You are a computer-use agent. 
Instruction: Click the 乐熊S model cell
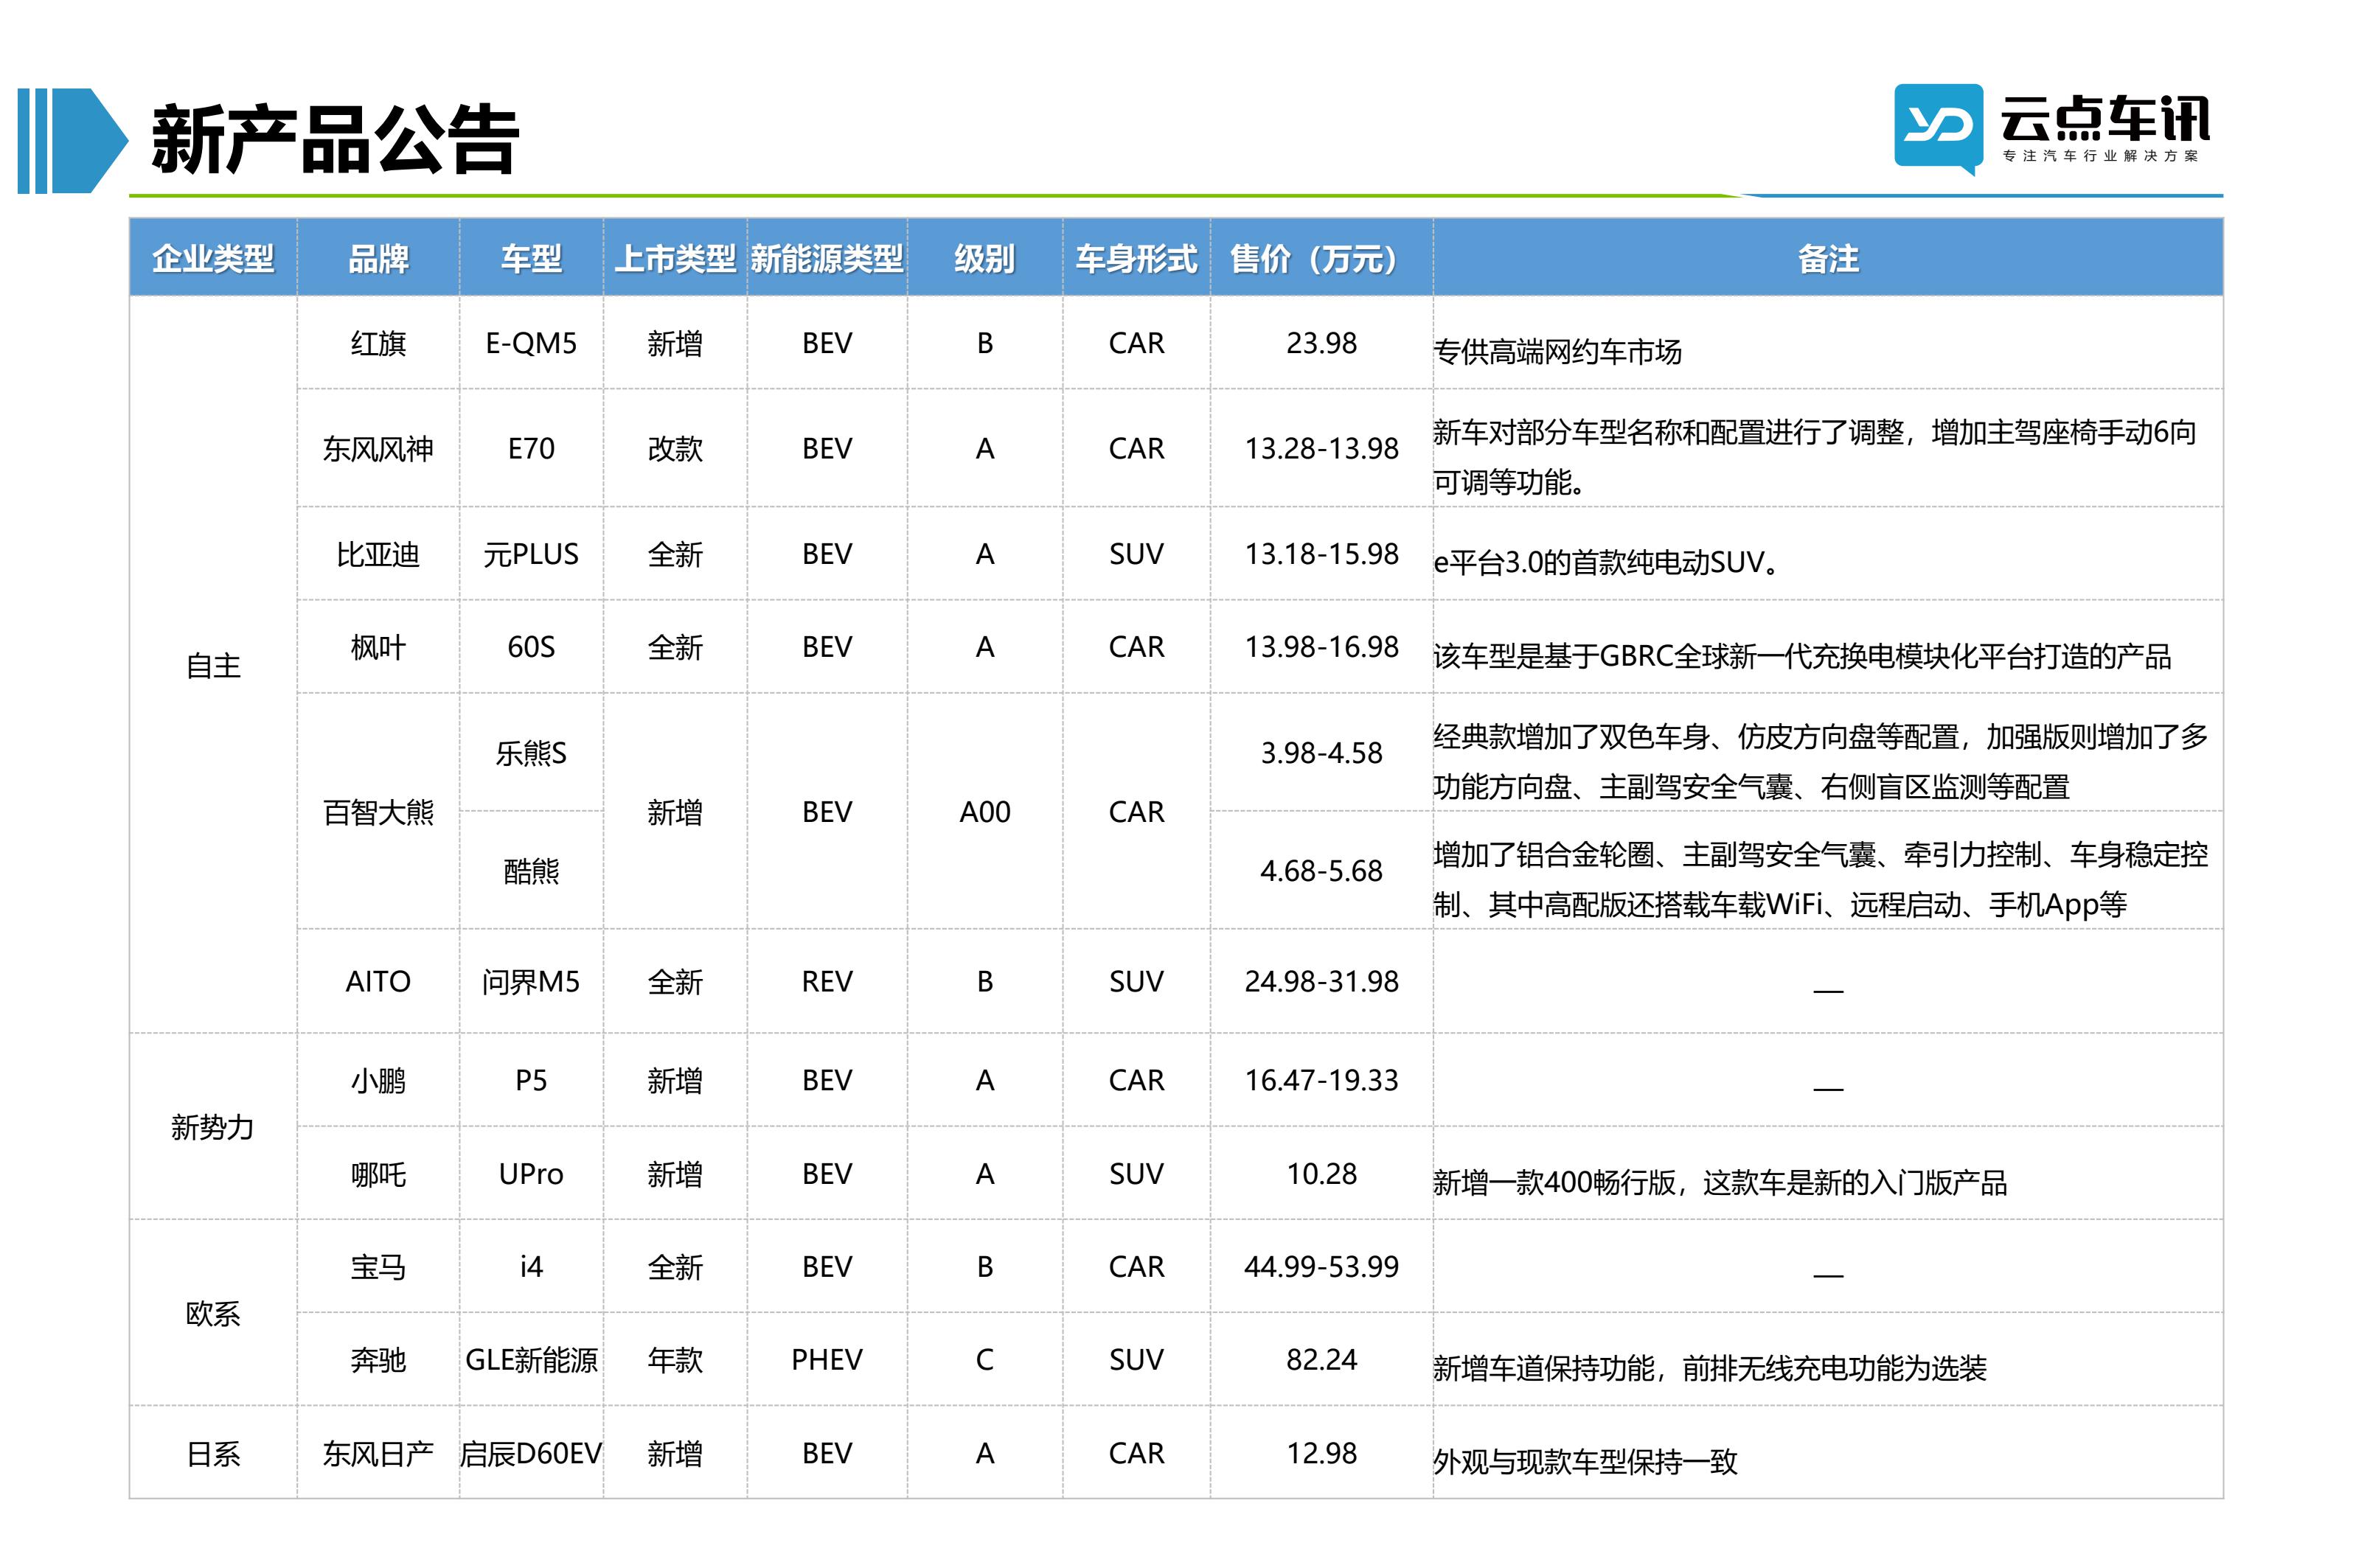531,753
